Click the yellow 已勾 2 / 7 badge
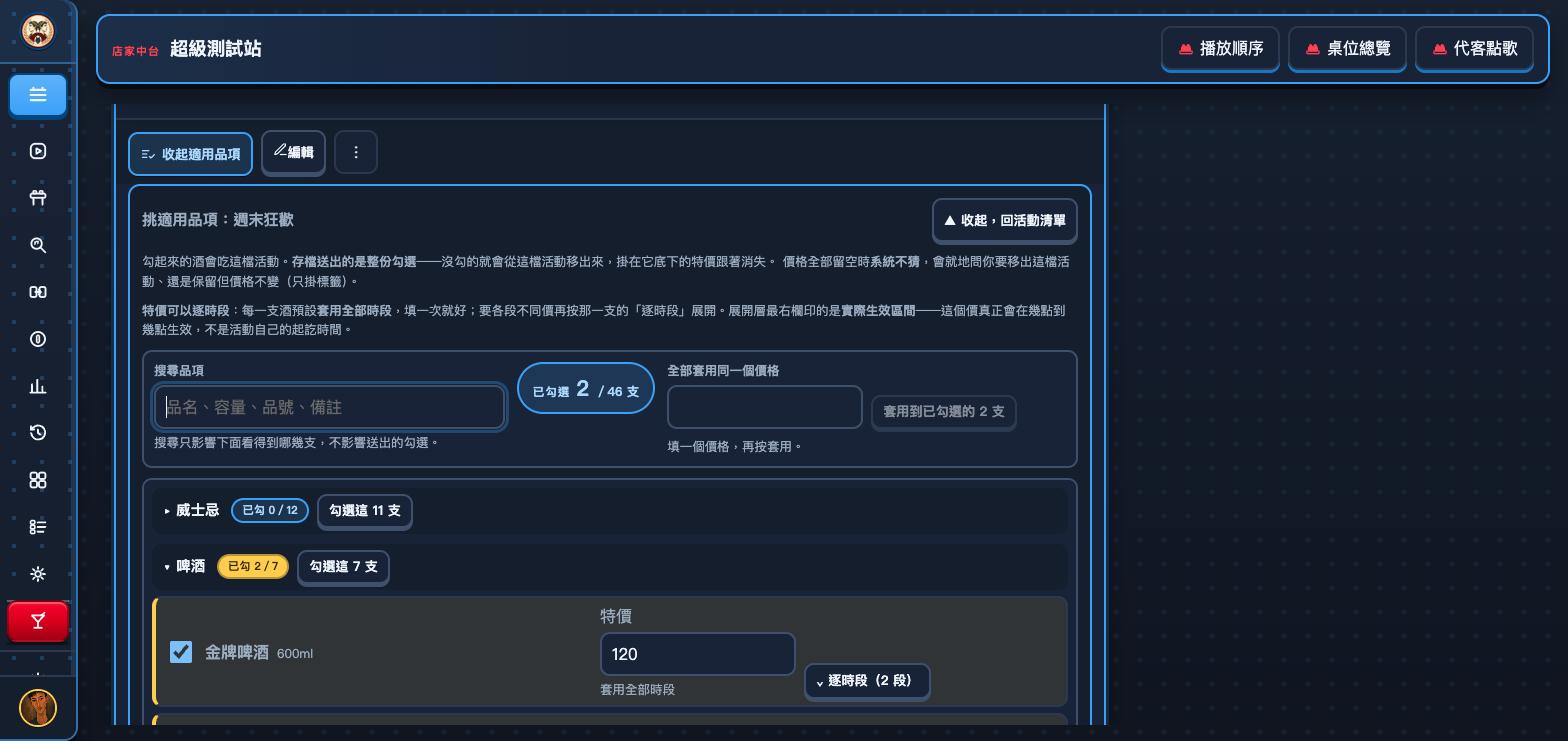 253,566
